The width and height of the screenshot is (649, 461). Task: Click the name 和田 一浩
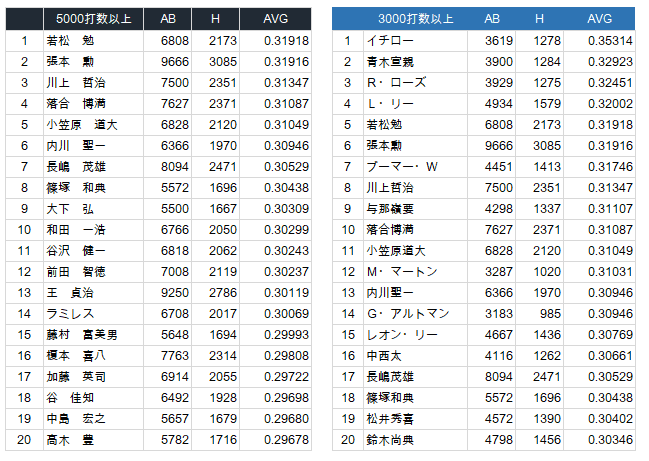(76, 230)
